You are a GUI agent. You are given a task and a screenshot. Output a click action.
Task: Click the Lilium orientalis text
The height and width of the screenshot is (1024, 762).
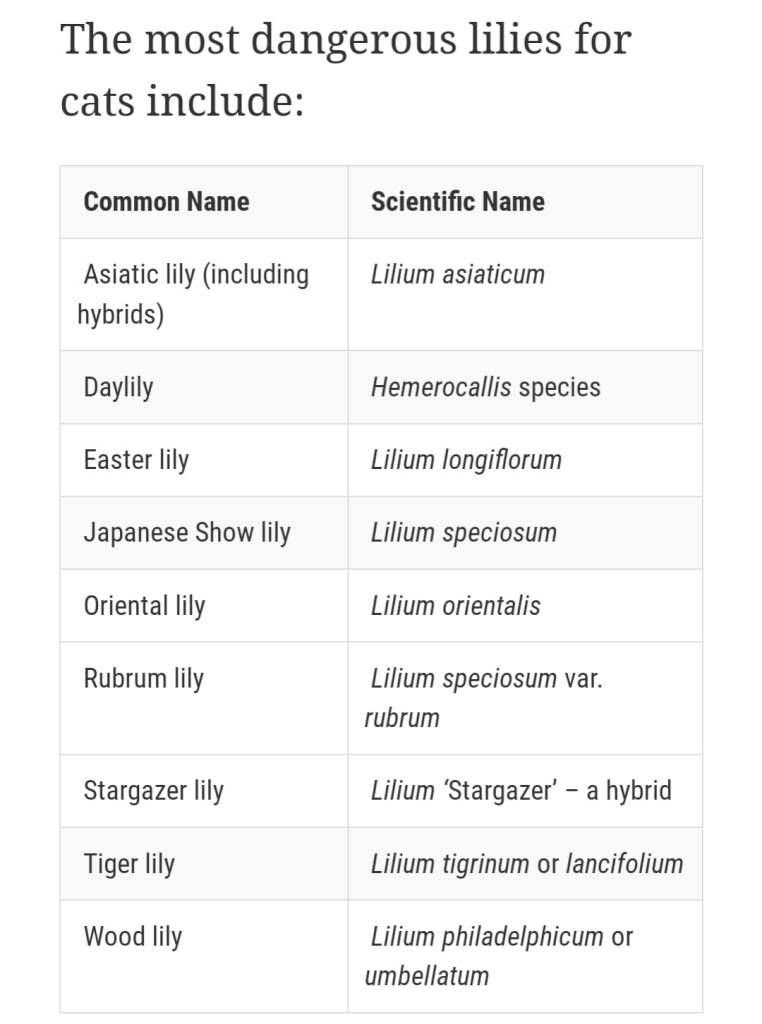pyautogui.click(x=455, y=606)
